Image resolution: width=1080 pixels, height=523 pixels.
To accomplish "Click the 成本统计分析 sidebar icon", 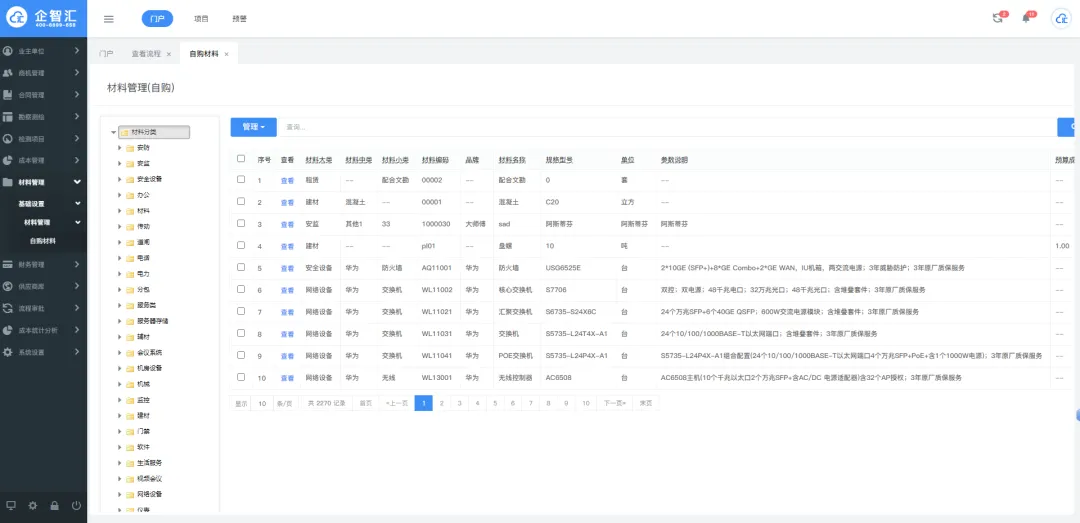I will tap(8, 330).
